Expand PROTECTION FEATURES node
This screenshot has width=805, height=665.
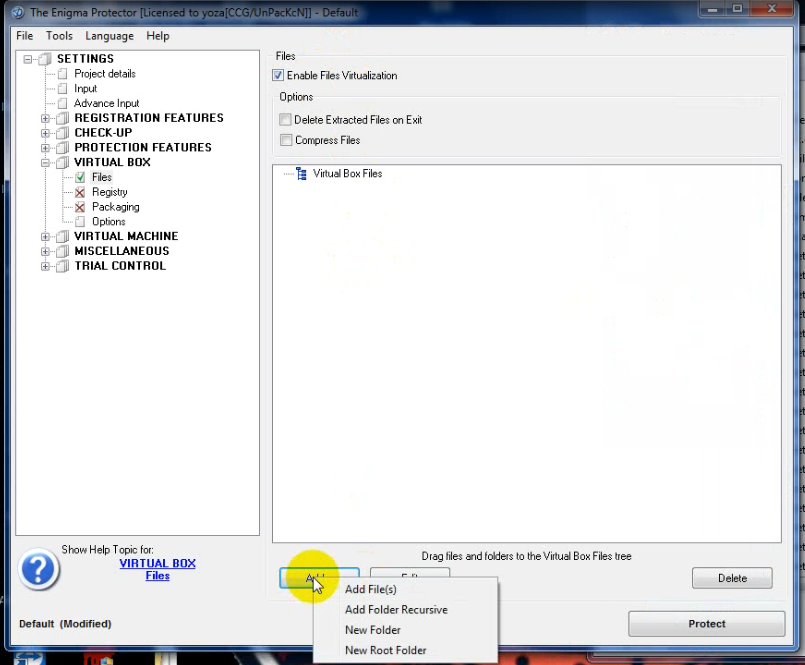click(45, 148)
